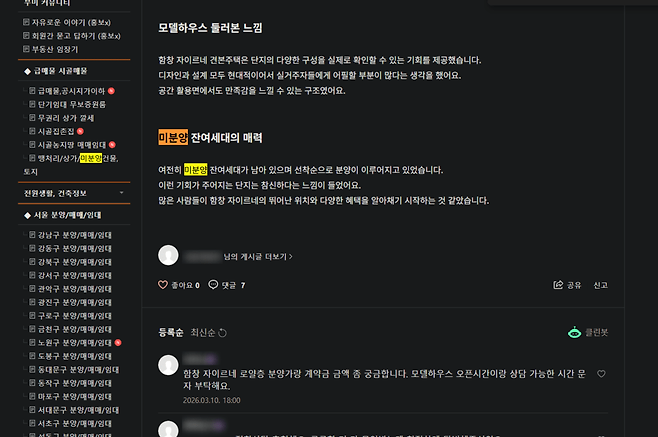Click the second commenter's blurred nickname
Image resolution: width=658 pixels, height=437 pixels.
click(x=203, y=425)
